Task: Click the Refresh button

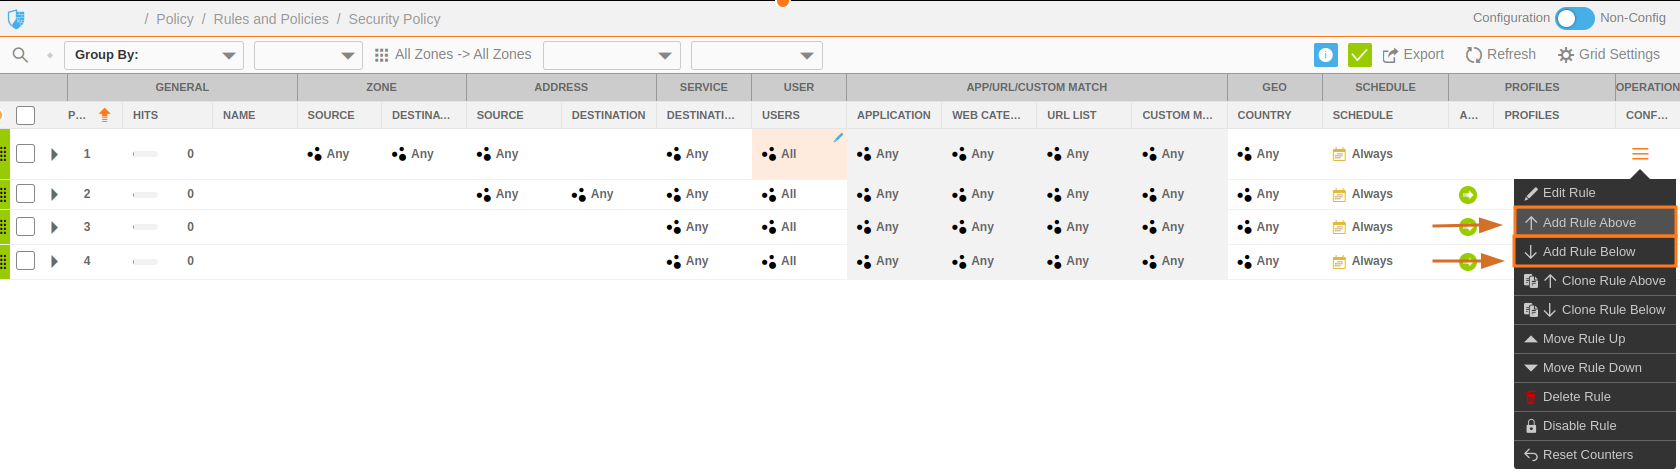Action: [1500, 55]
